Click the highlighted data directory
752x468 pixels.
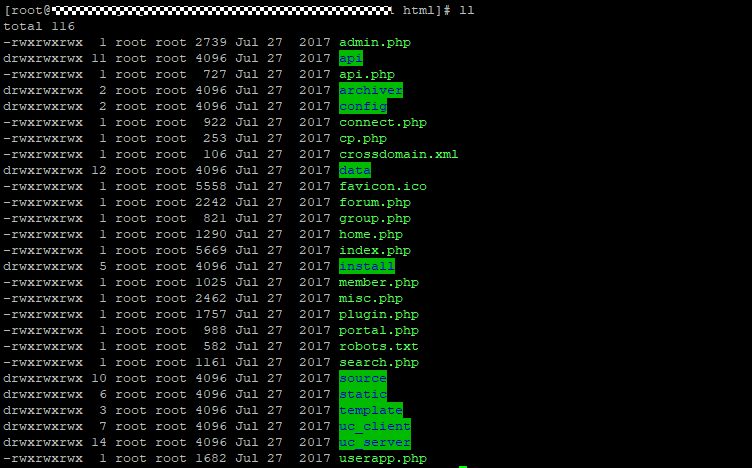click(x=355, y=170)
